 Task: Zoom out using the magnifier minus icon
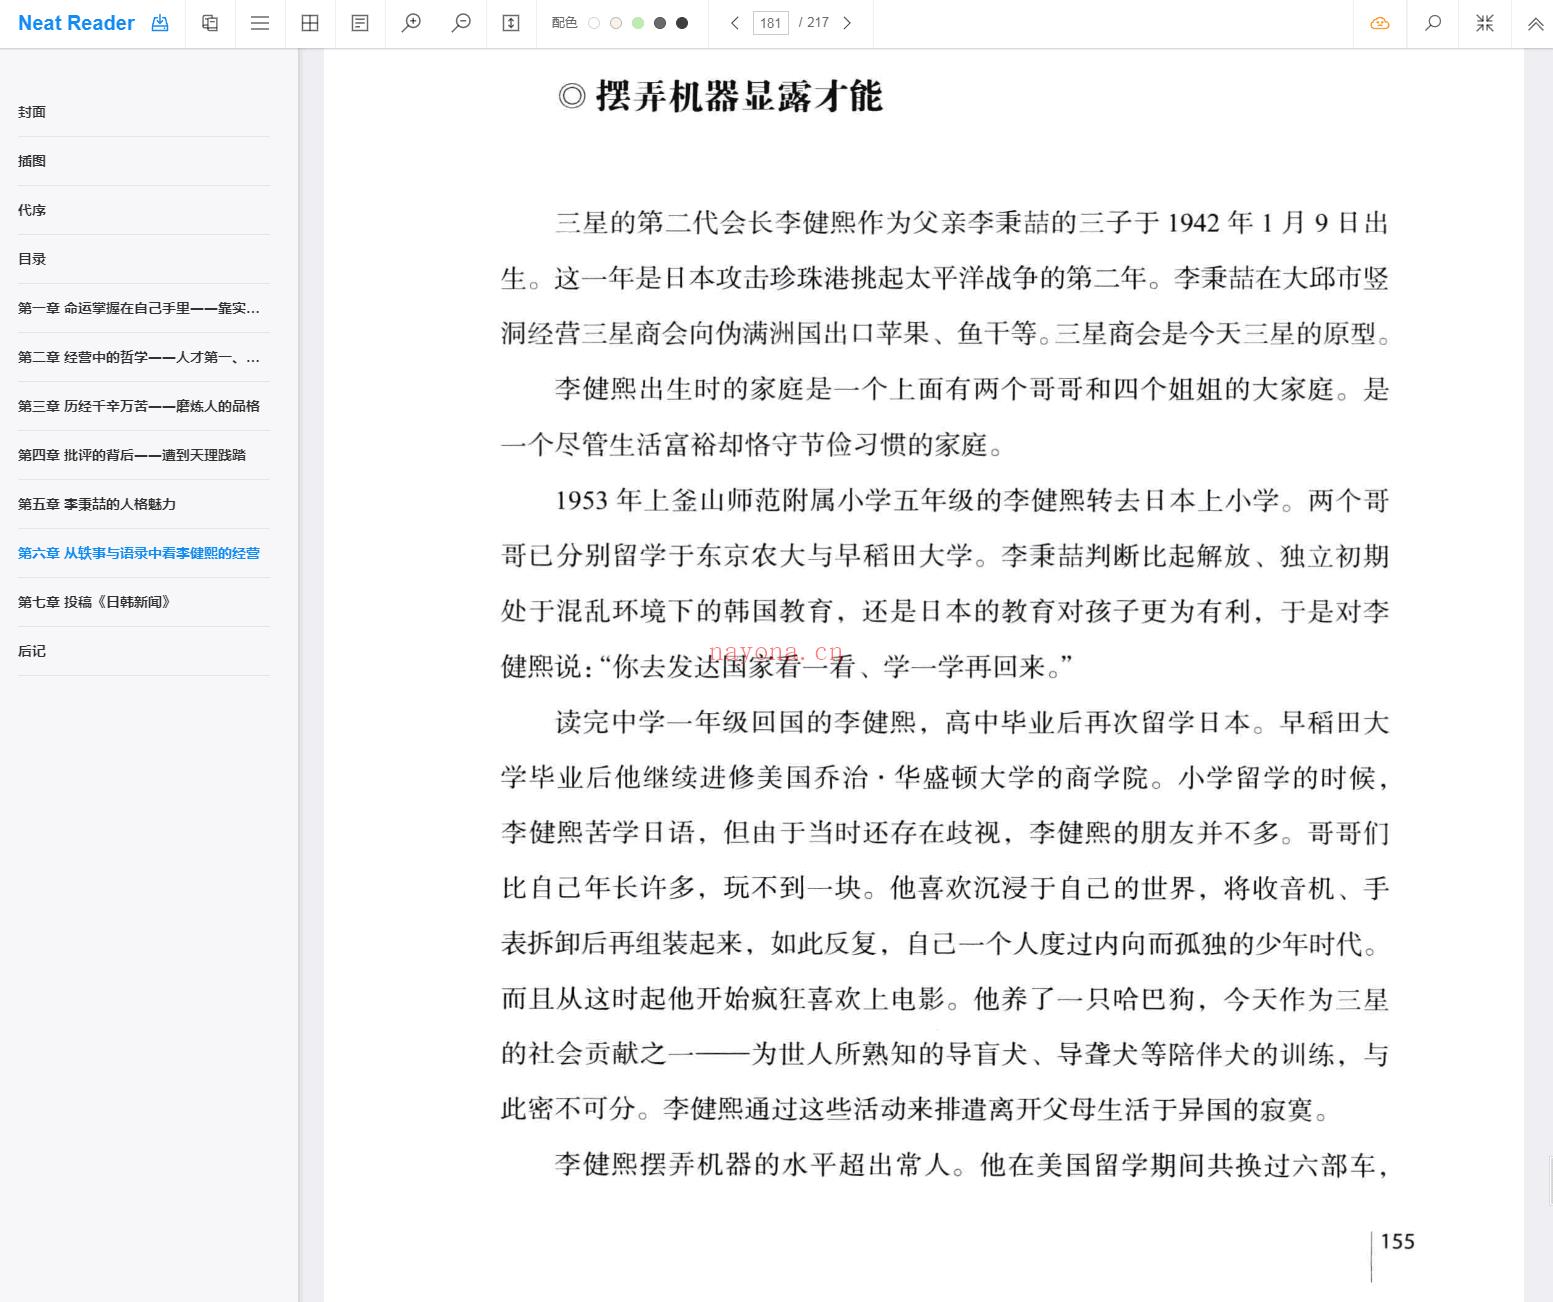point(461,23)
